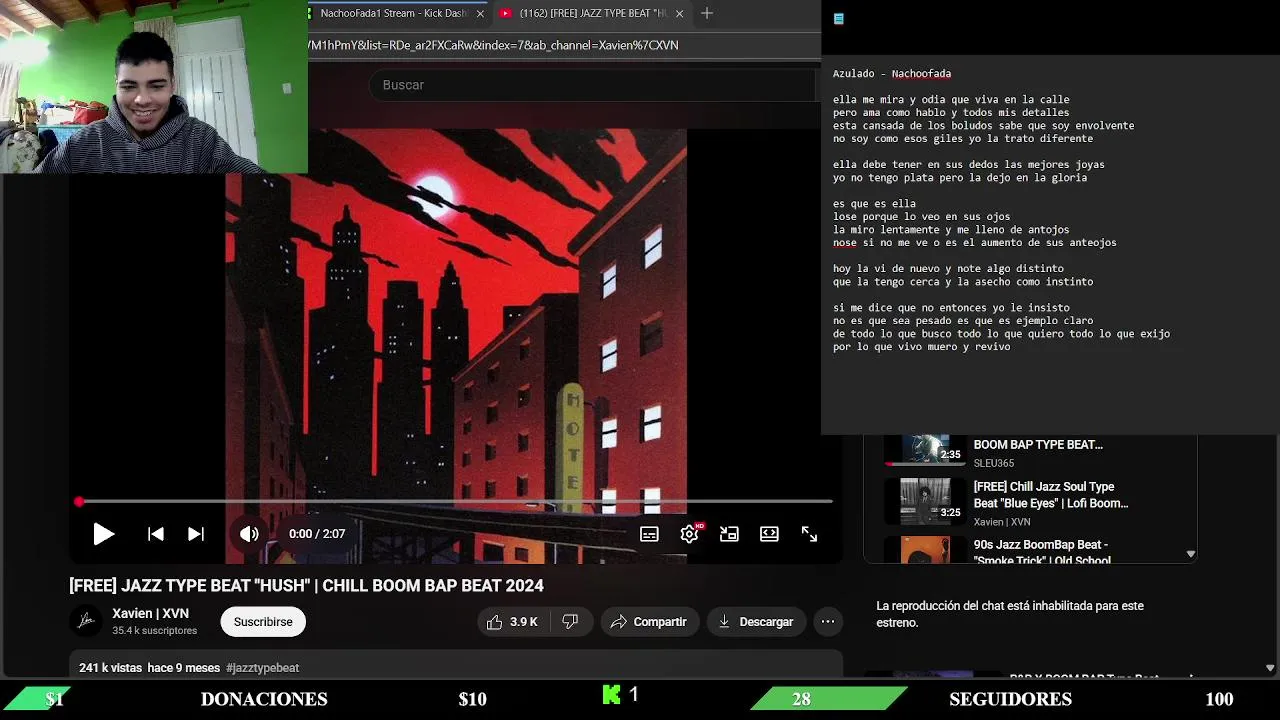Play the JAZZ TYPE BEAT video
Screen dimensions: 1280x720
click(x=103, y=534)
